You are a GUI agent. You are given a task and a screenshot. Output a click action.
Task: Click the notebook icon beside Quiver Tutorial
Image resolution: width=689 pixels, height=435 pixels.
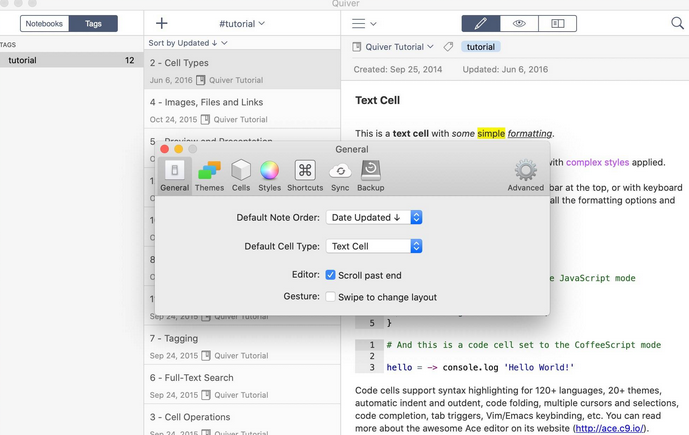357,47
